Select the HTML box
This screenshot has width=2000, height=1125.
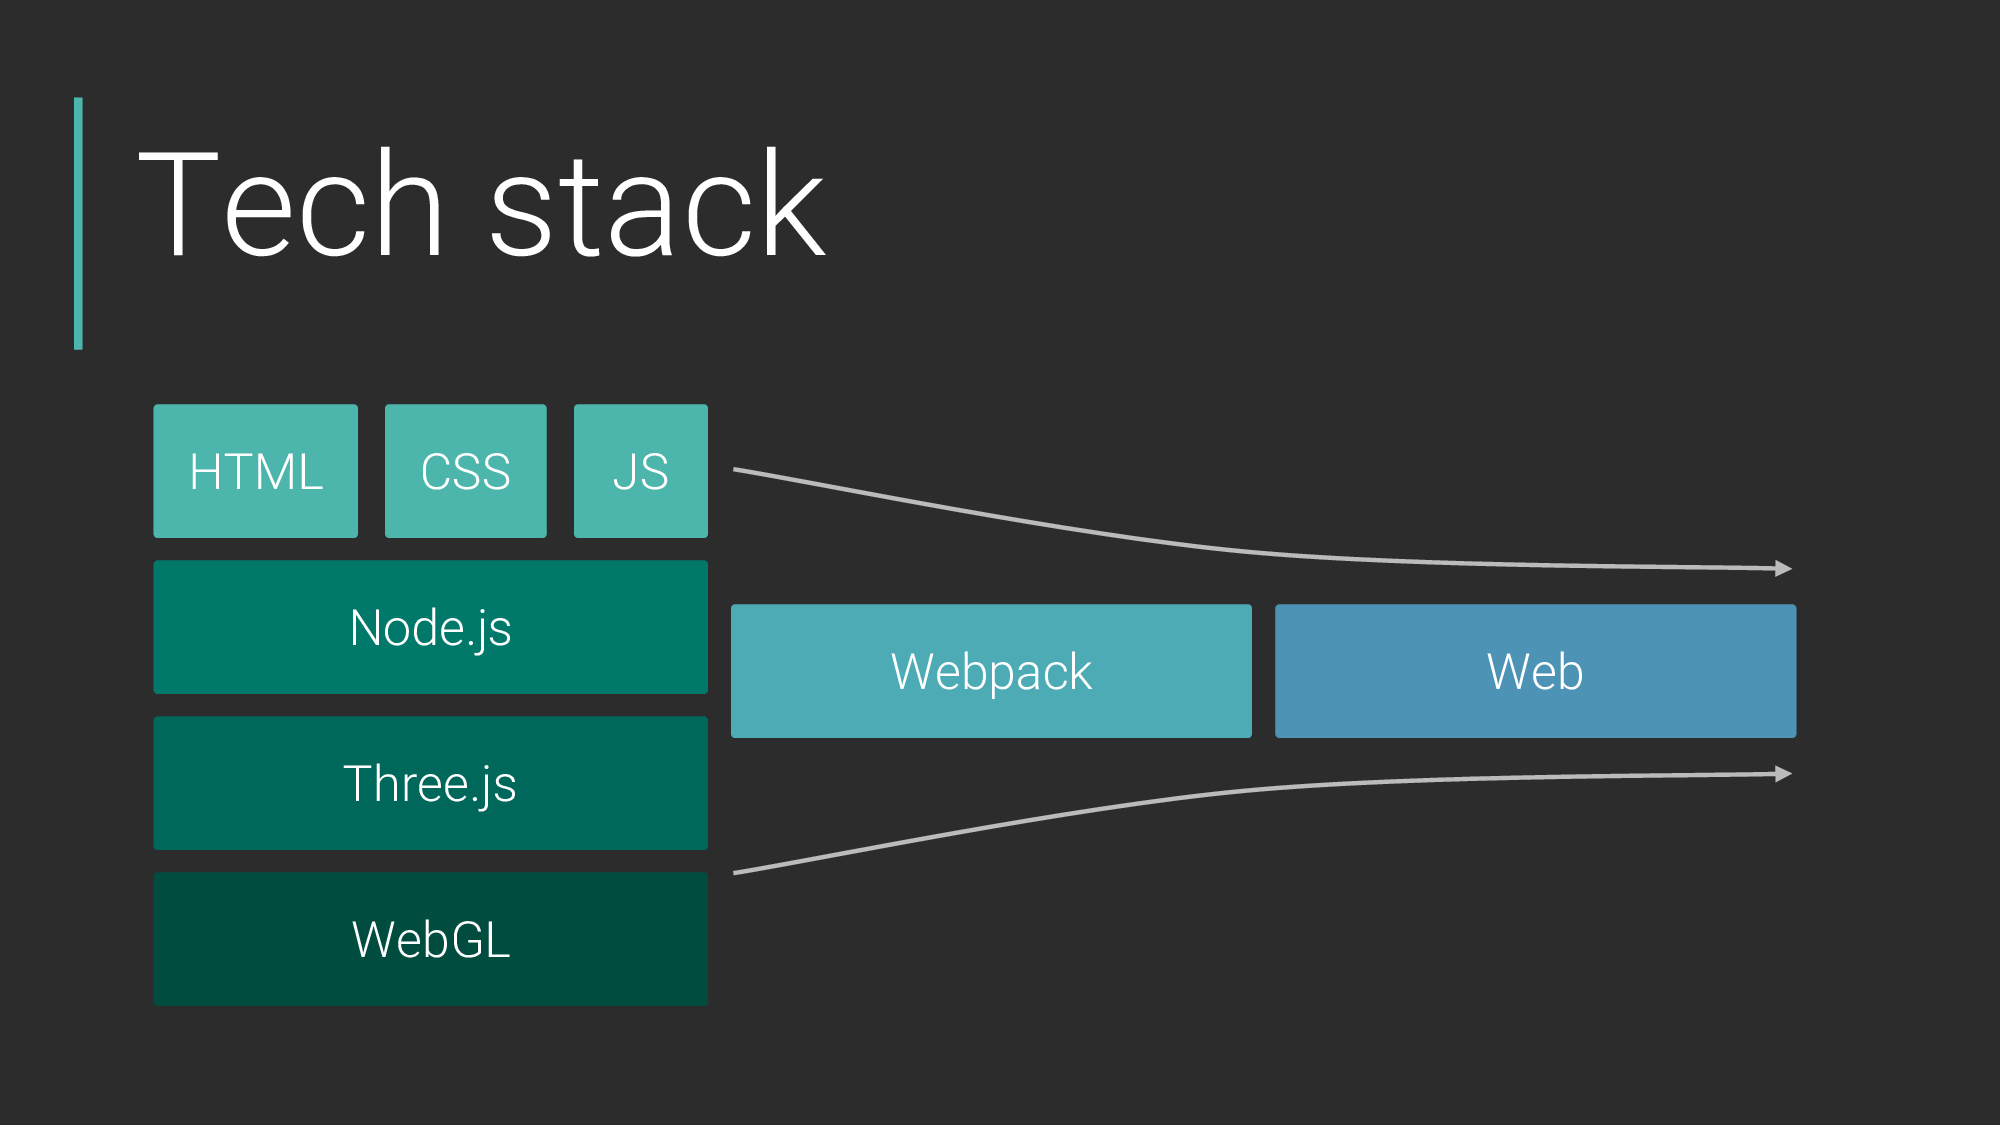[255, 471]
